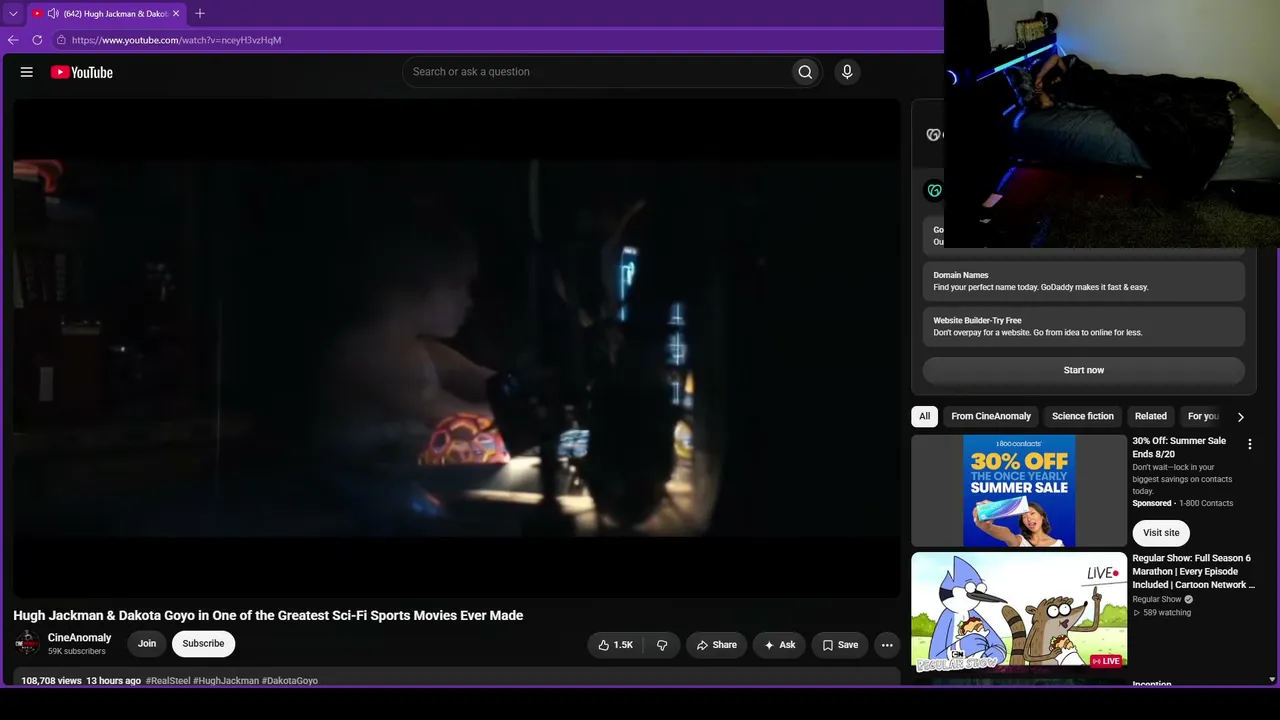Join the CineAnomaly channel membership
The width and height of the screenshot is (1280, 720).
click(x=147, y=644)
